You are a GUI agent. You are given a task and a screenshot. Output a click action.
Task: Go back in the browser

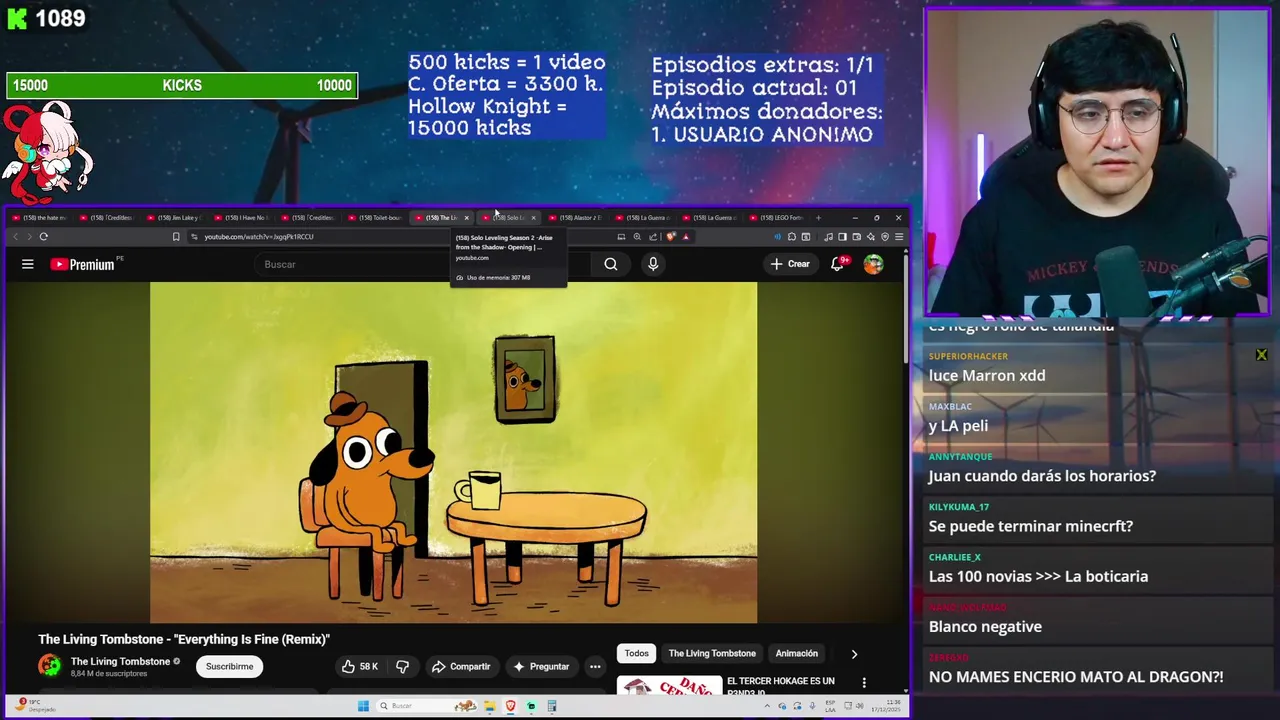[15, 237]
